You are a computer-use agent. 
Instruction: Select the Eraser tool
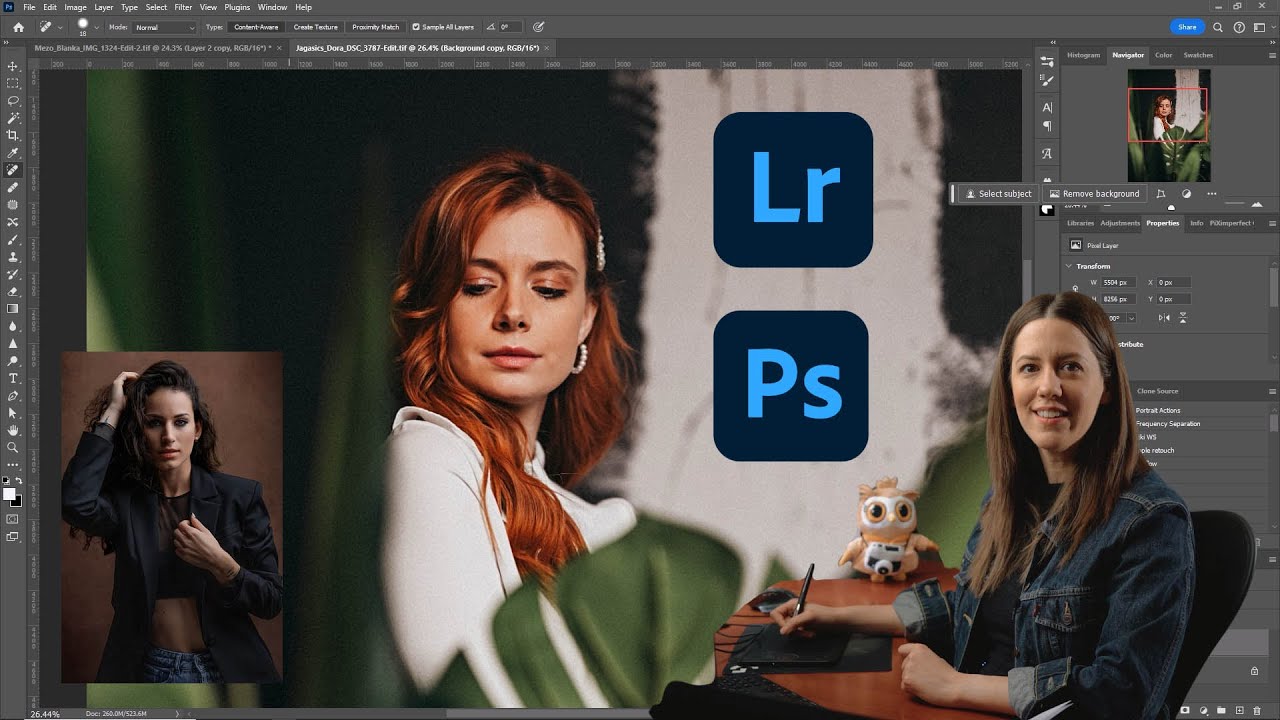click(x=13, y=291)
